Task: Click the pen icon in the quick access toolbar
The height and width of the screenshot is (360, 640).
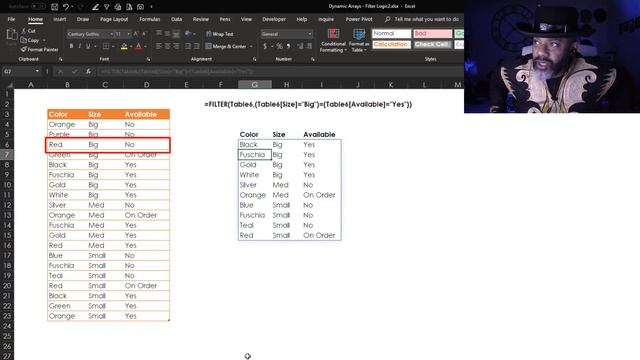Action: [95, 7]
